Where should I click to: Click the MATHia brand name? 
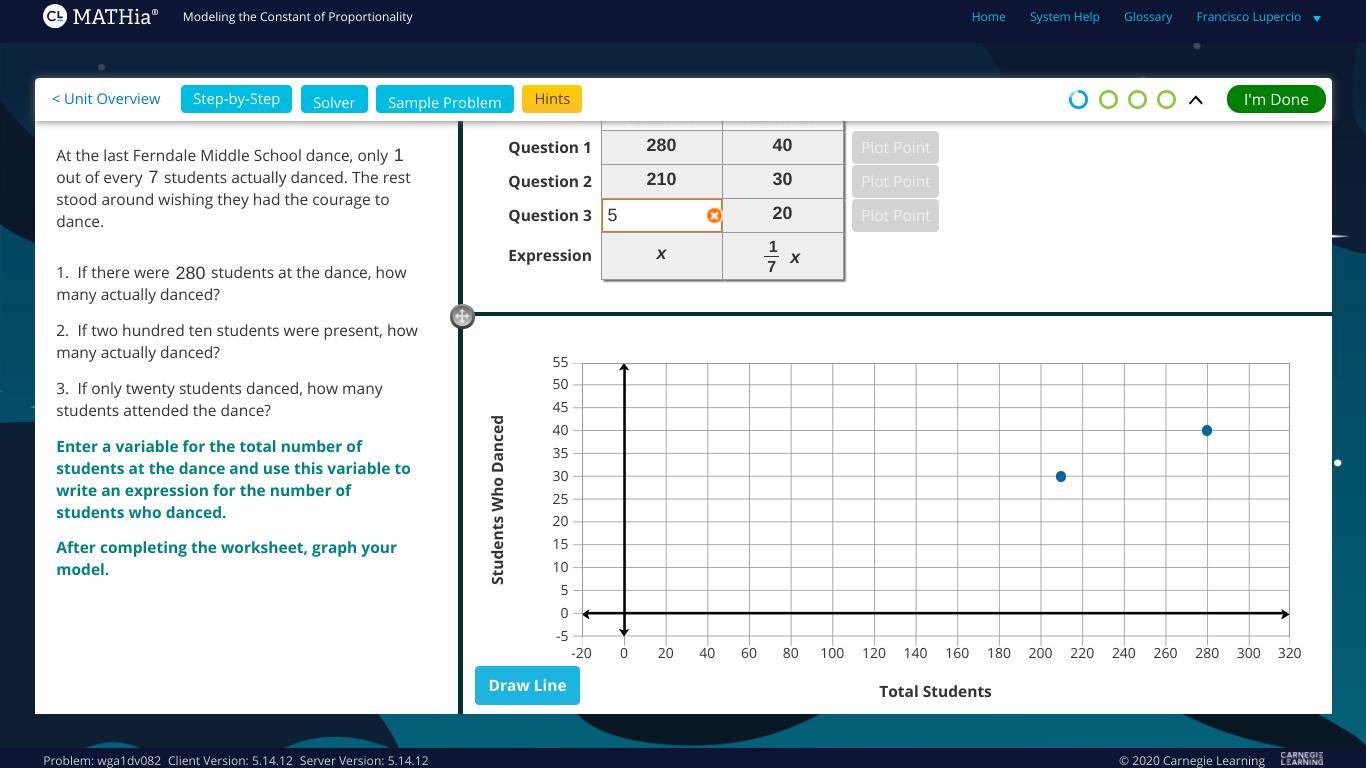tap(116, 17)
